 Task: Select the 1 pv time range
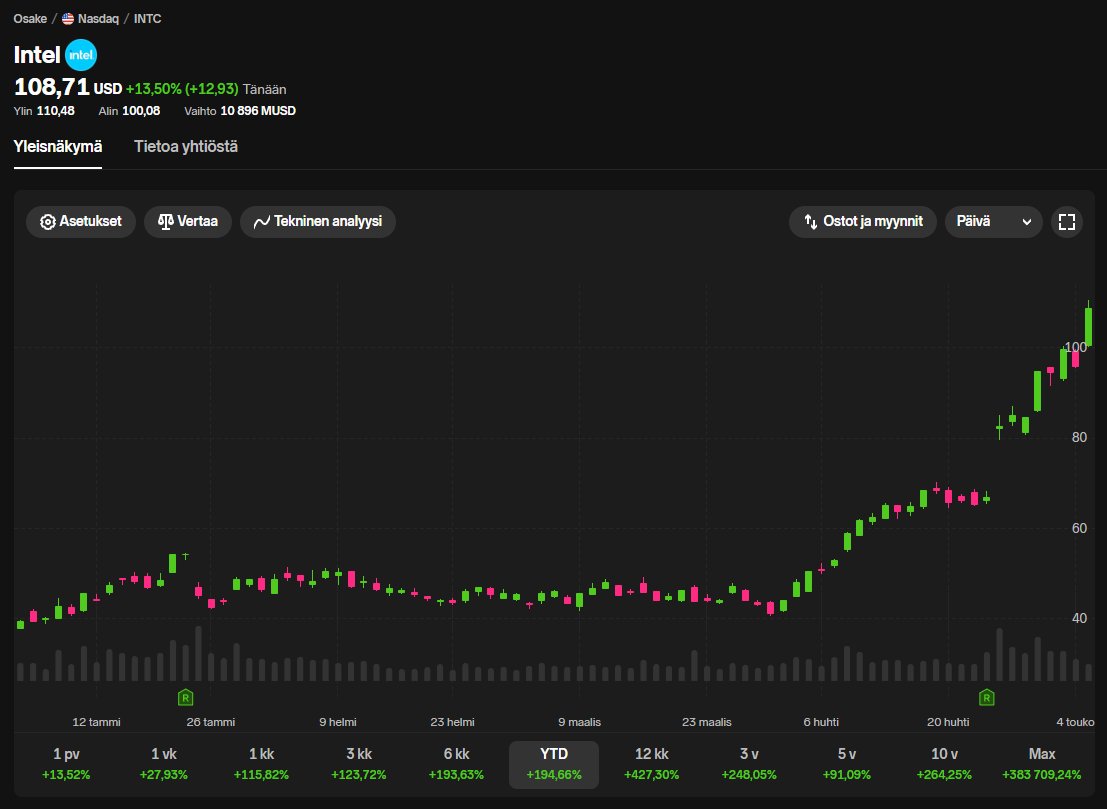click(66, 764)
